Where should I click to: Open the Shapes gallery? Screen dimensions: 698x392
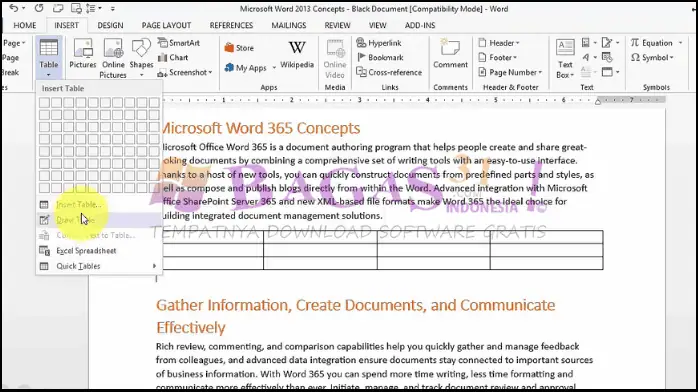141,57
